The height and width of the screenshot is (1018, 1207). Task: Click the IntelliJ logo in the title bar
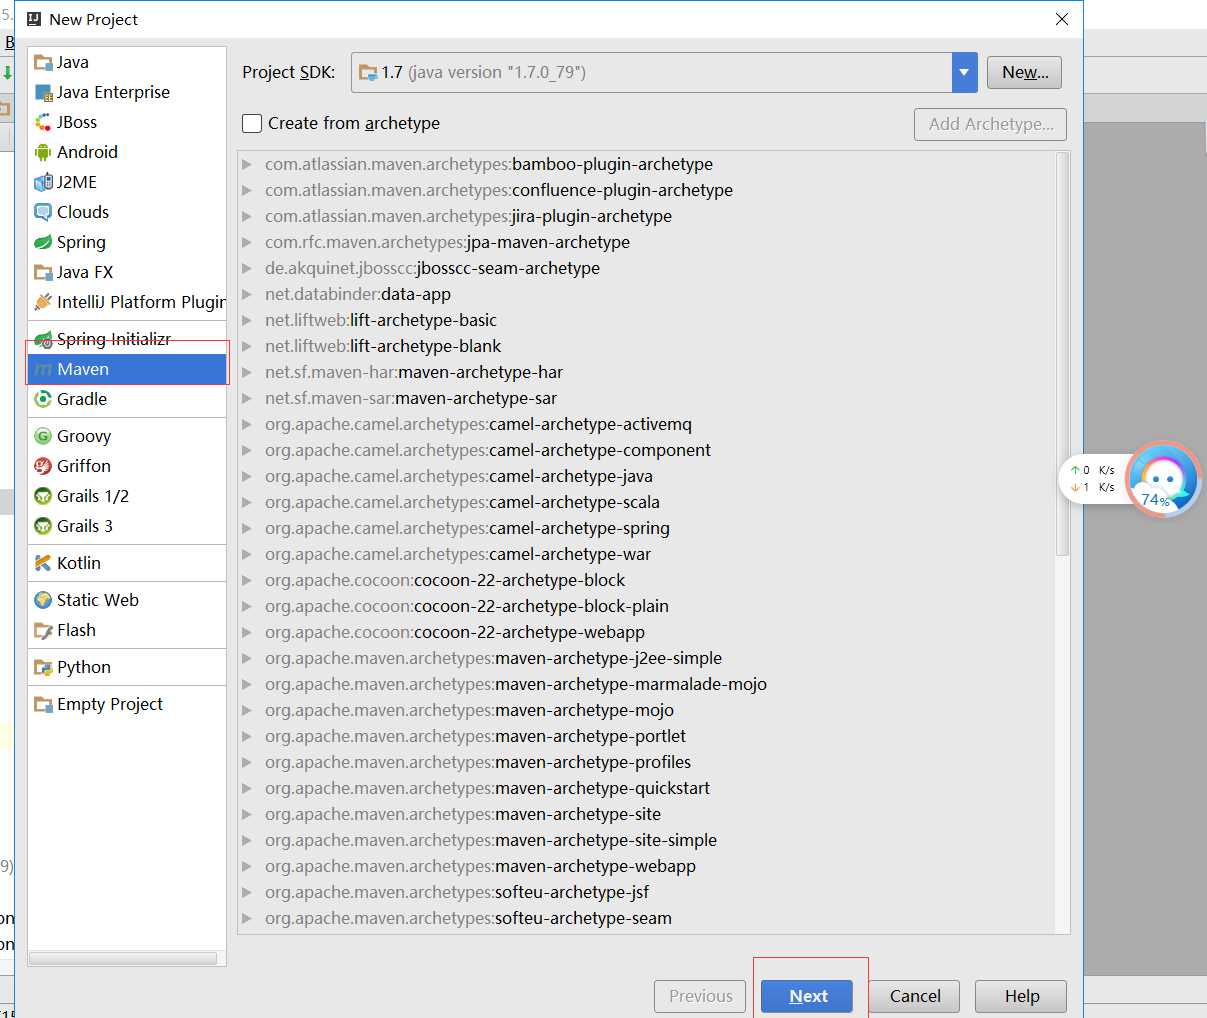tap(34, 19)
